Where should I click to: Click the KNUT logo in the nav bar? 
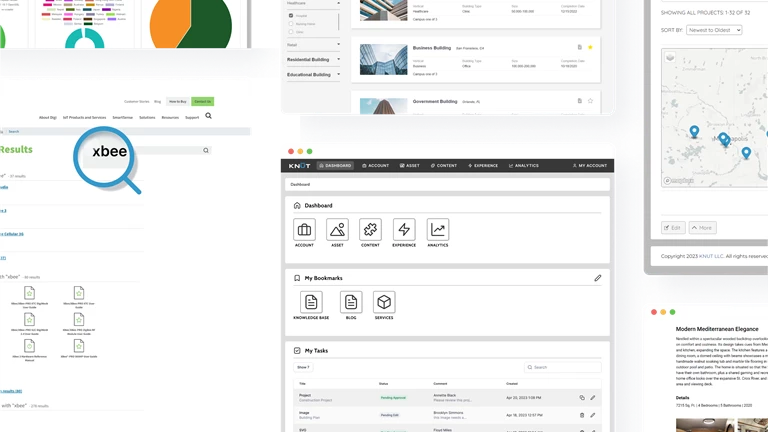click(299, 166)
